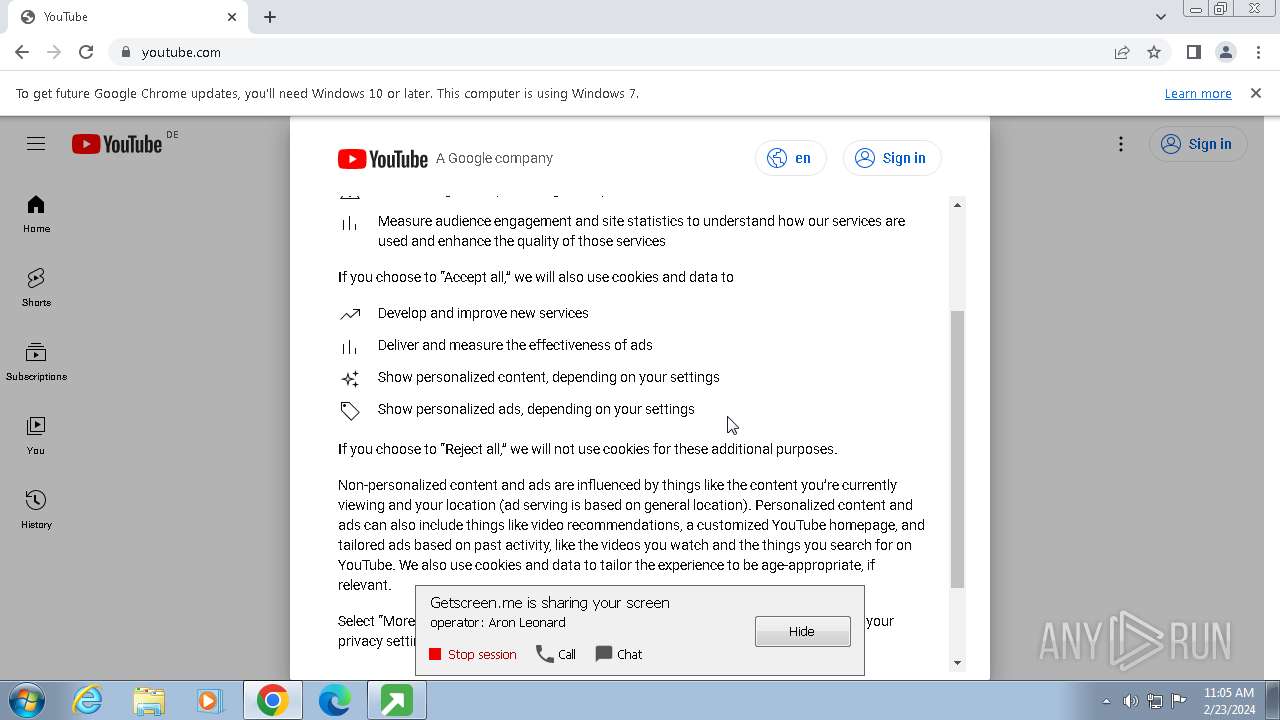
Task: Open the Chrome profile avatar
Action: click(1225, 52)
